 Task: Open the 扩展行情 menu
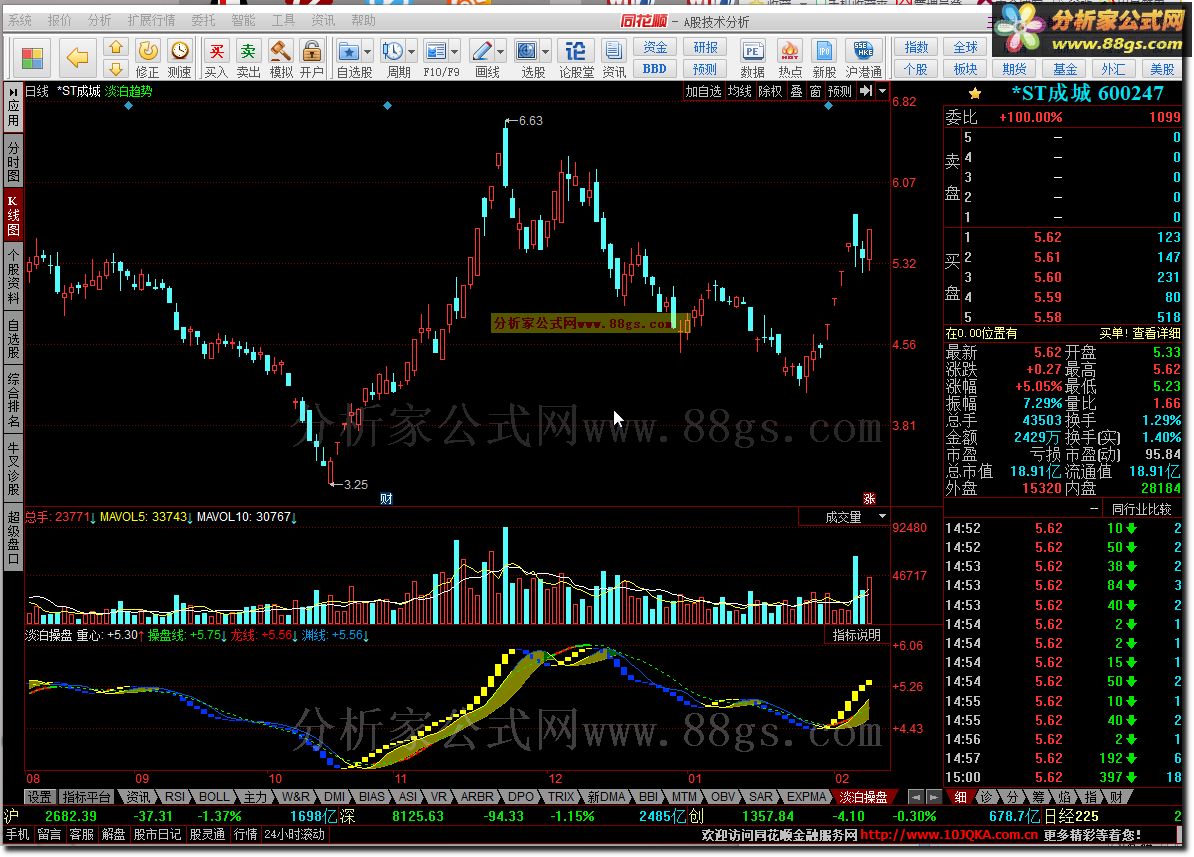tap(152, 21)
